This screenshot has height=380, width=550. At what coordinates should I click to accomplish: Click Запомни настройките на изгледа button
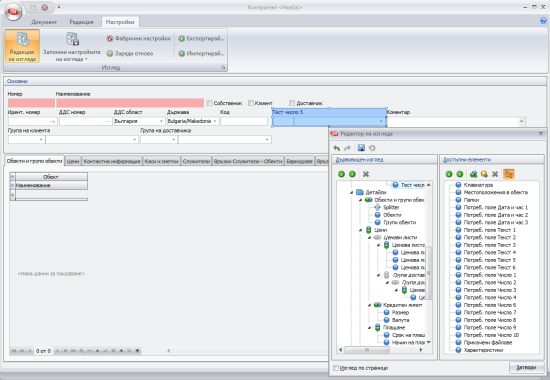coord(72,46)
